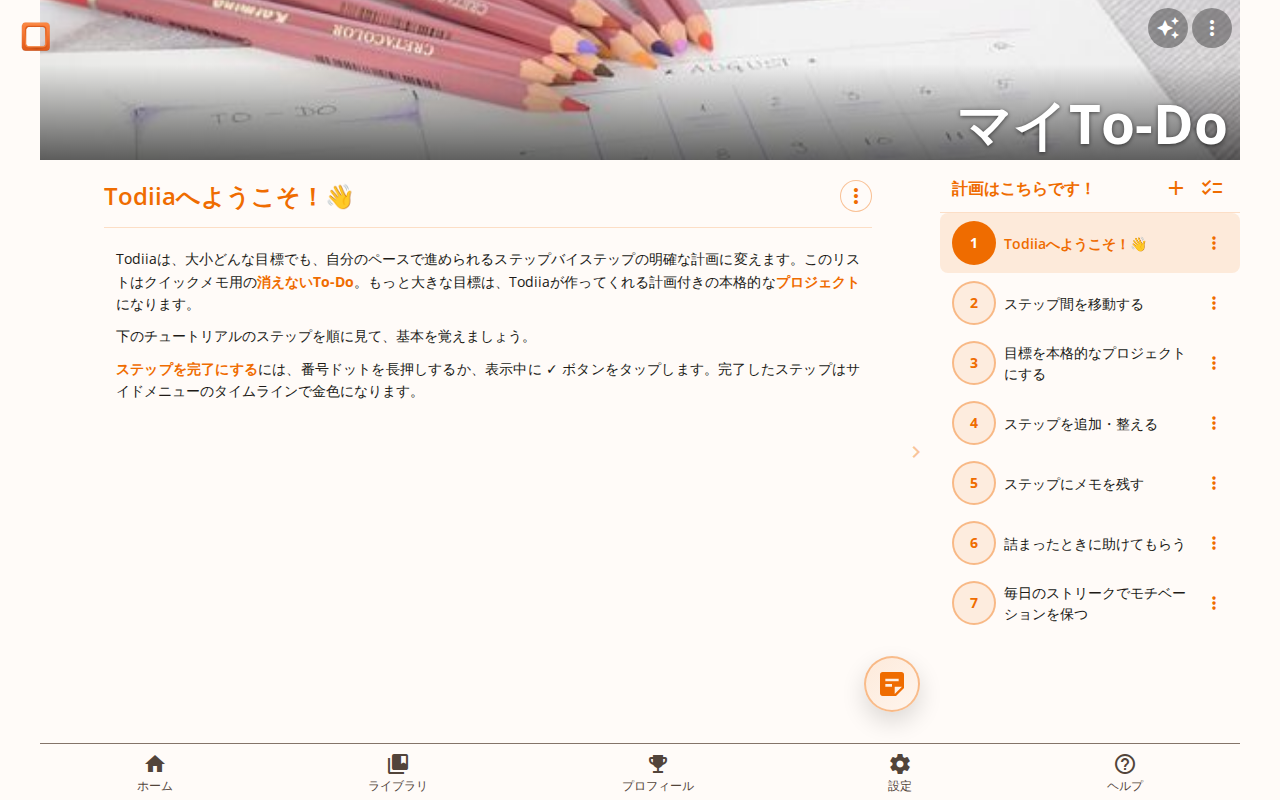Select step 毎日のストリークでモチベーションを保つ

point(1095,604)
